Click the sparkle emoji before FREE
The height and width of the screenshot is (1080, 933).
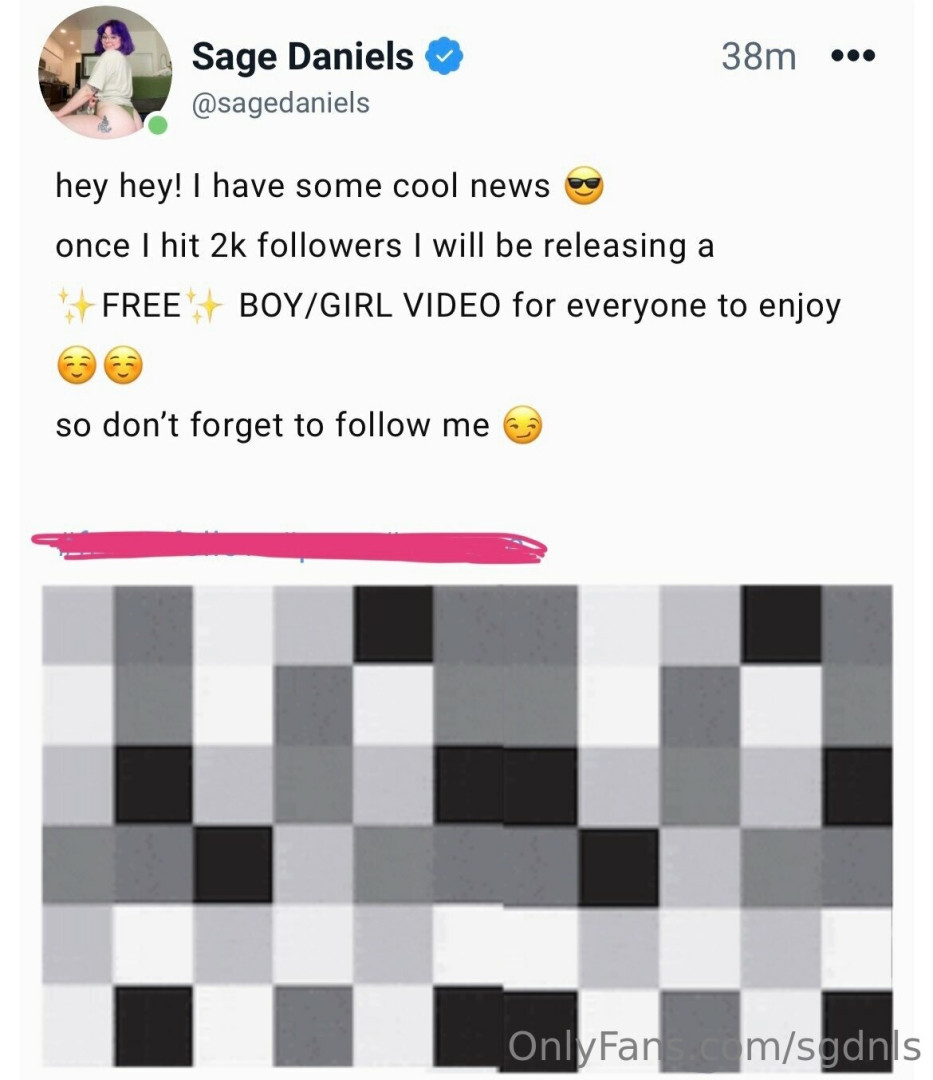(76, 306)
